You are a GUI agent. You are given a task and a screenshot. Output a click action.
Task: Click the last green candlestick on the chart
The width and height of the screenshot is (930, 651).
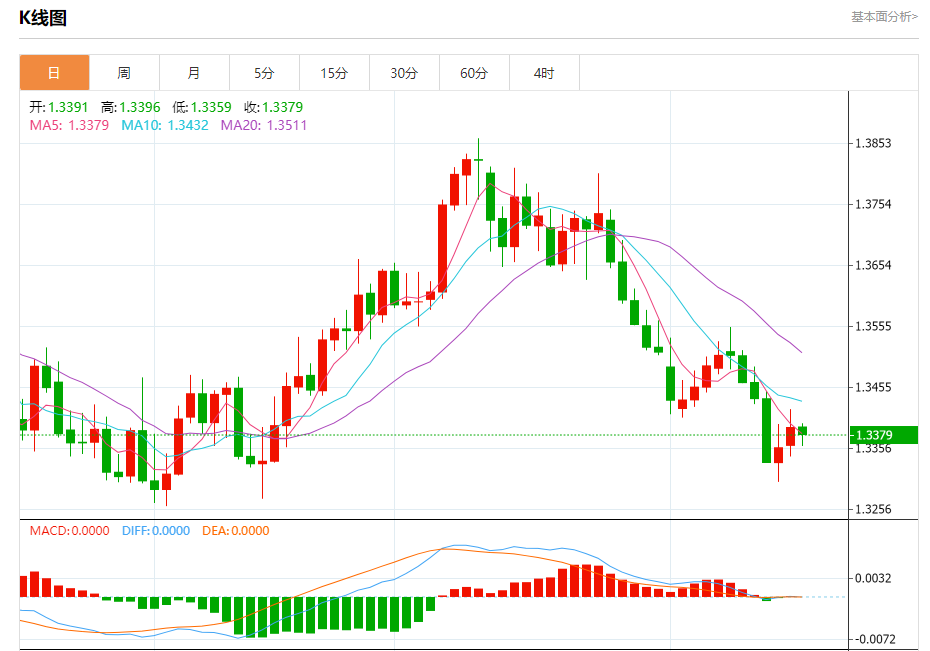coord(802,431)
